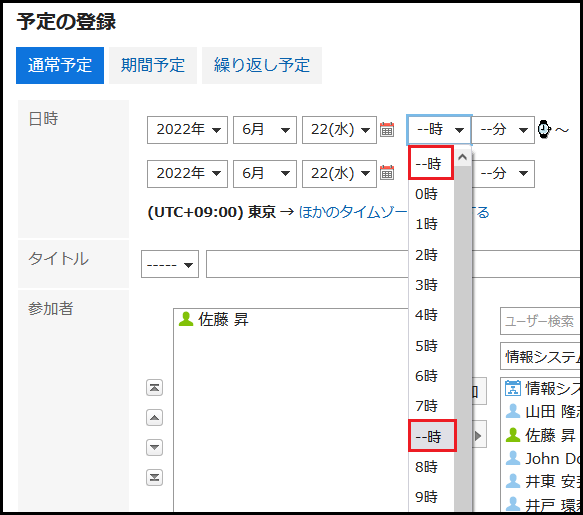This screenshot has height=515, width=583.
Task: Select user John in the candidate list
Action: [544, 458]
